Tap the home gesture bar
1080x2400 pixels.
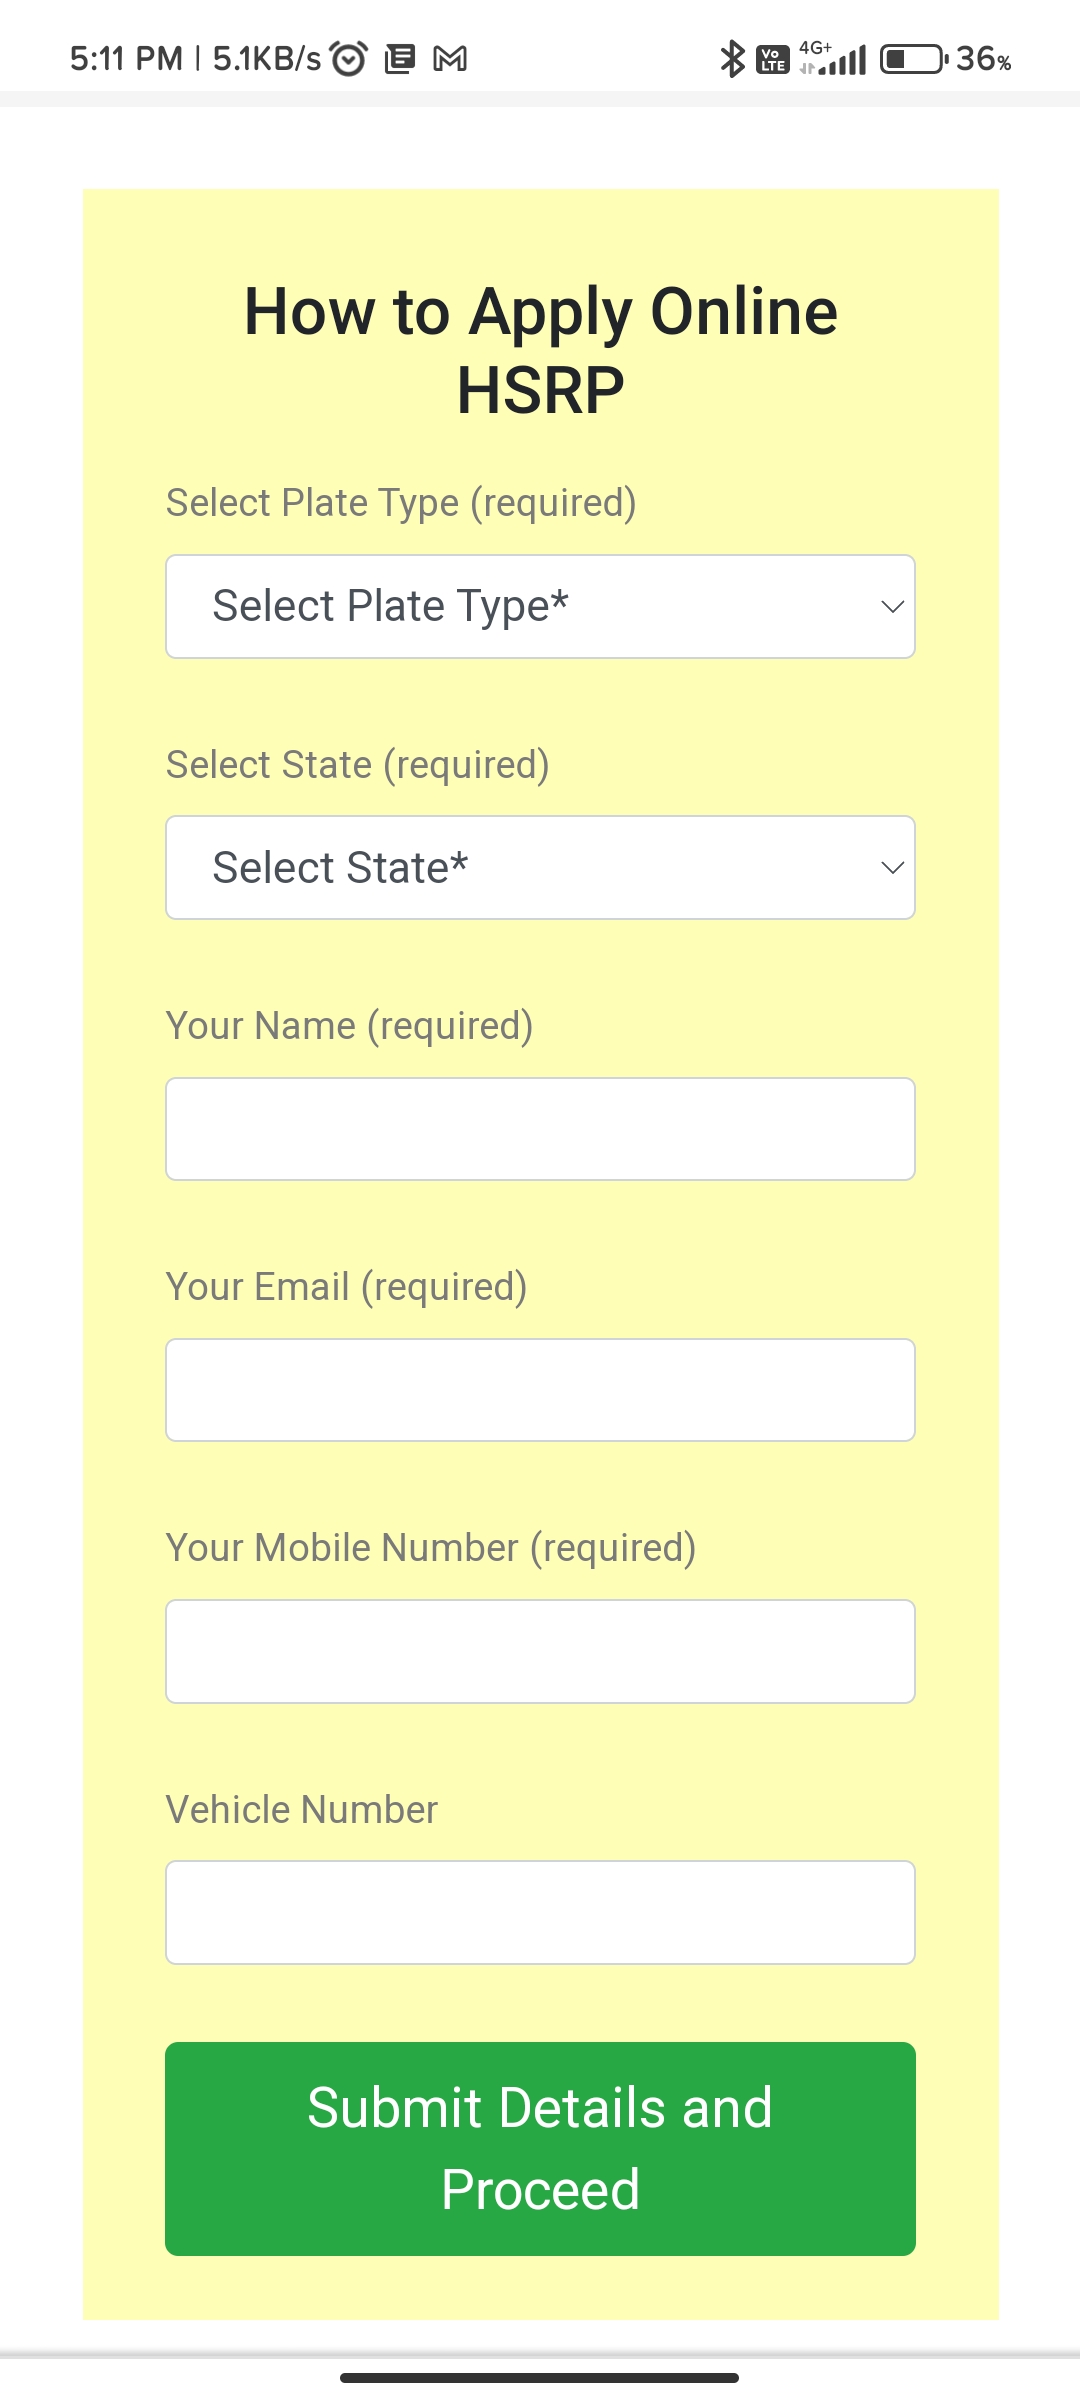(540, 2378)
